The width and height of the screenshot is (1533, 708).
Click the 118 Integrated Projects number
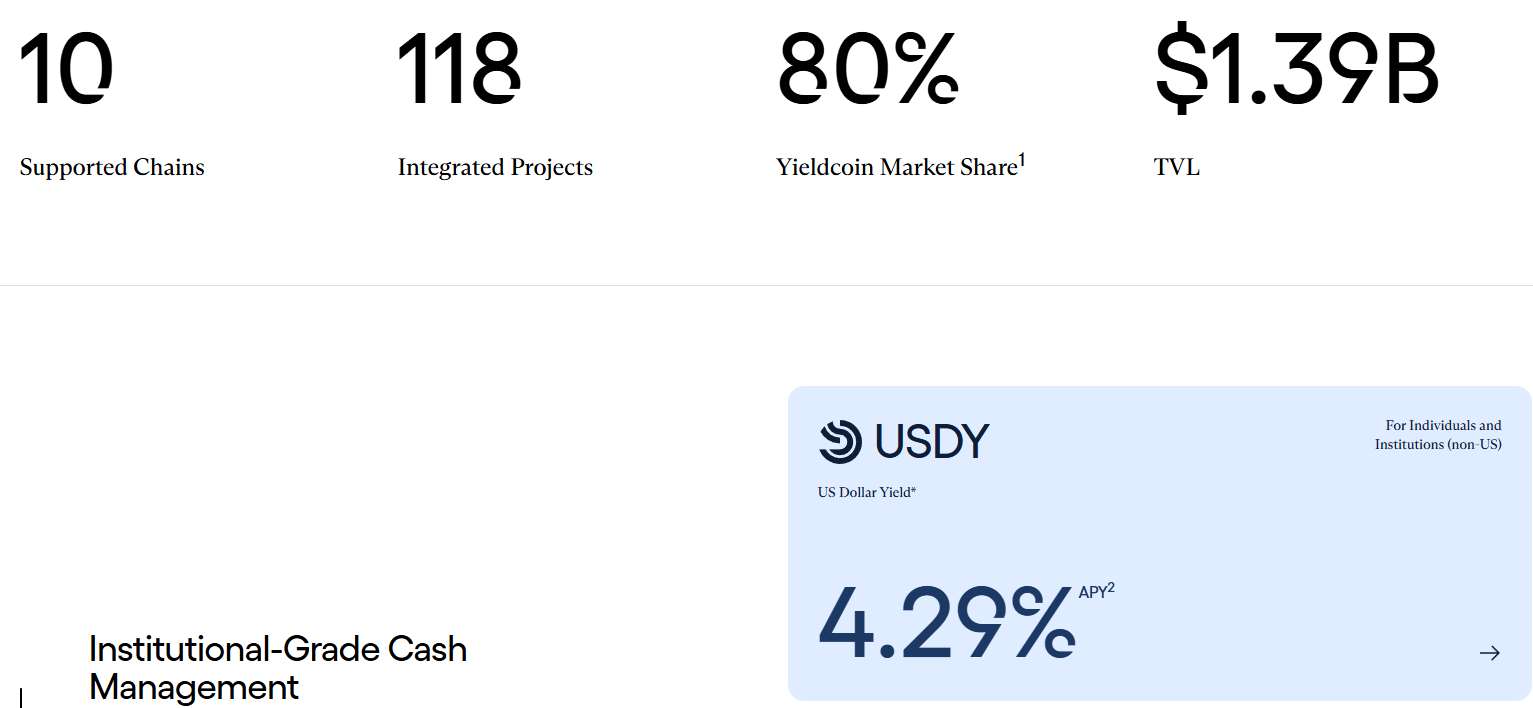[459, 69]
